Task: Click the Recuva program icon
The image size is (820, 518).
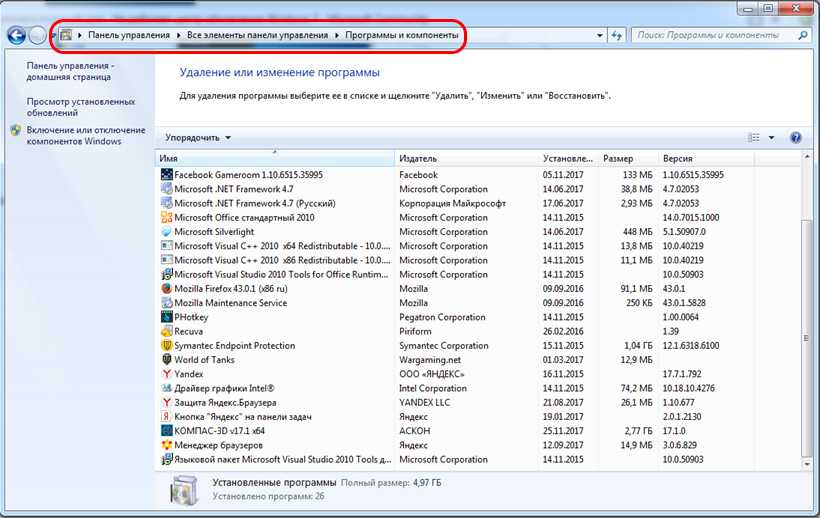Action: tap(166, 331)
